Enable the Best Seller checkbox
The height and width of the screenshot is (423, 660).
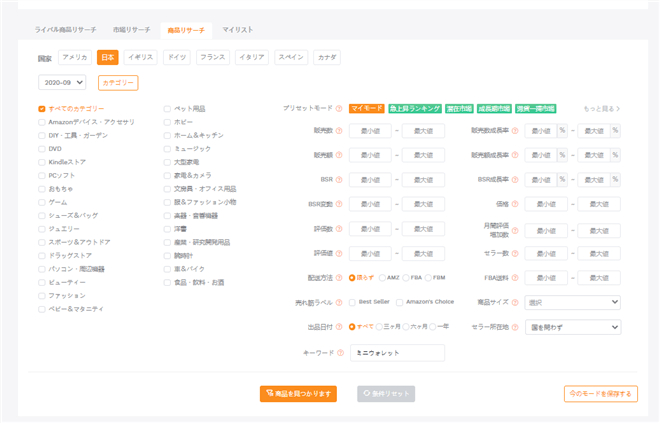click(352, 301)
